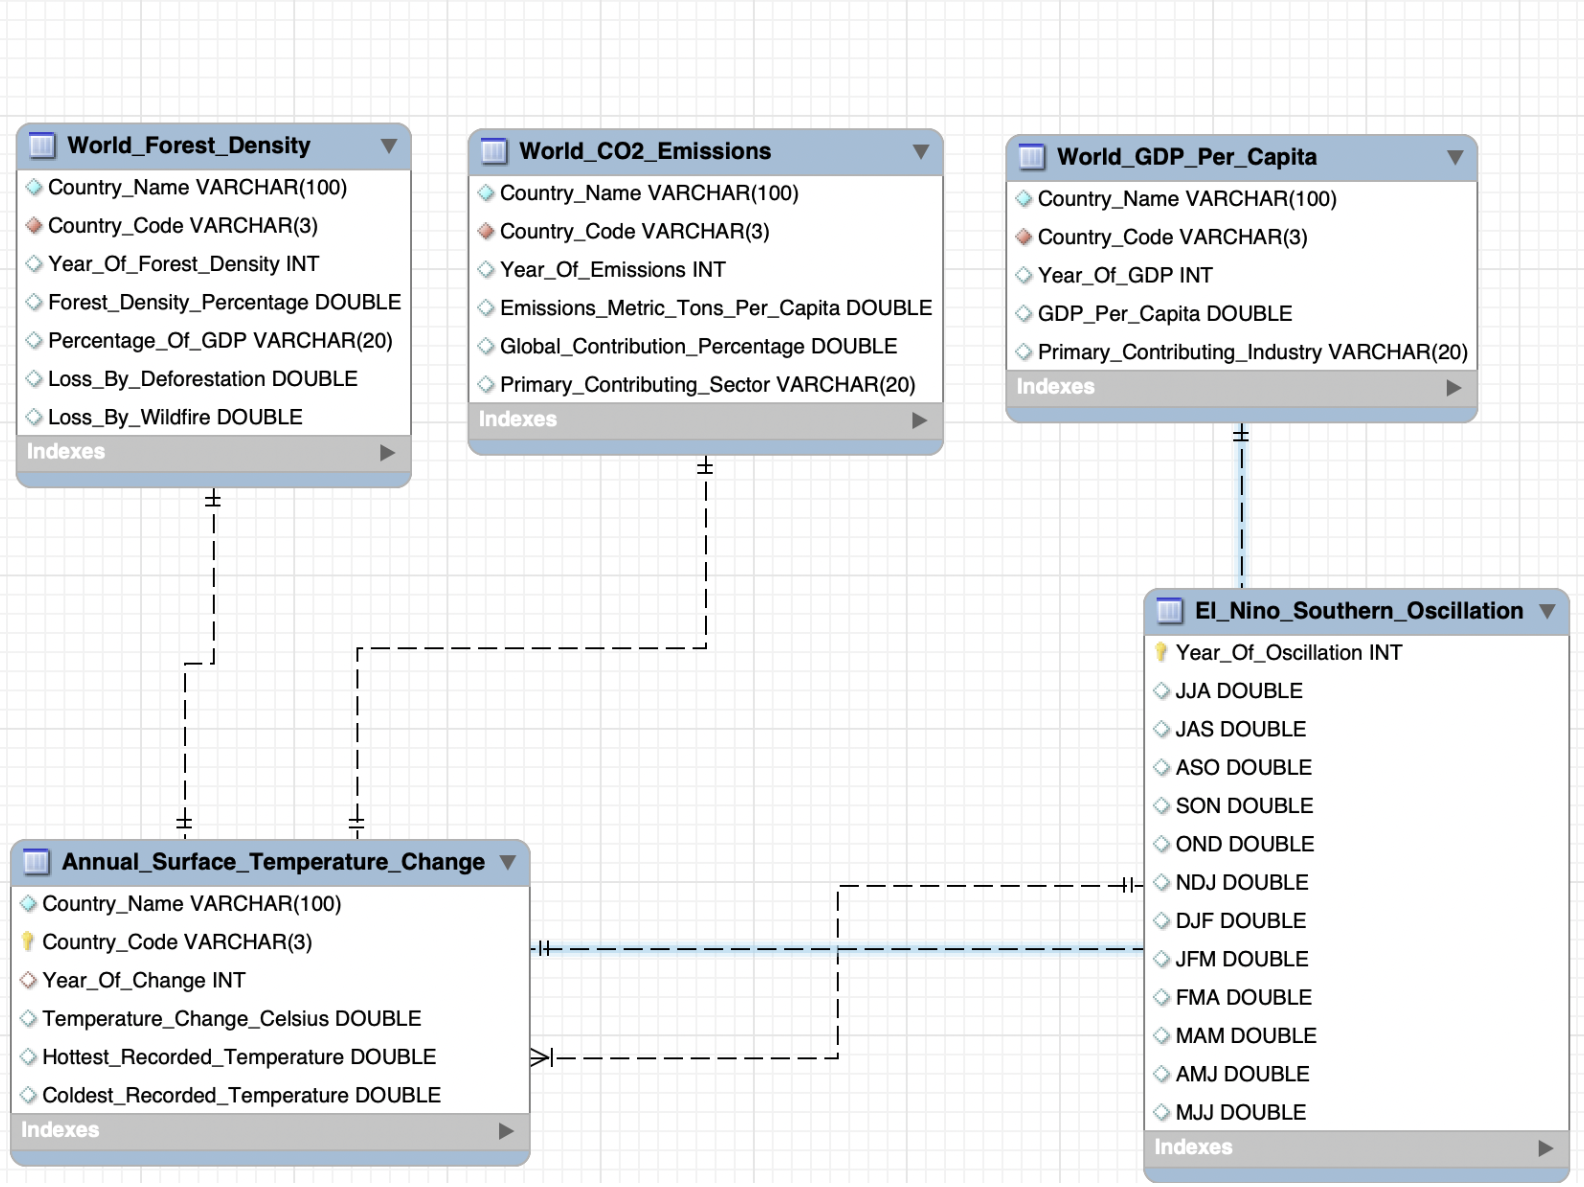Click the World_CO2_Emissions table icon
Screen dimensions: 1584x1187
click(494, 152)
